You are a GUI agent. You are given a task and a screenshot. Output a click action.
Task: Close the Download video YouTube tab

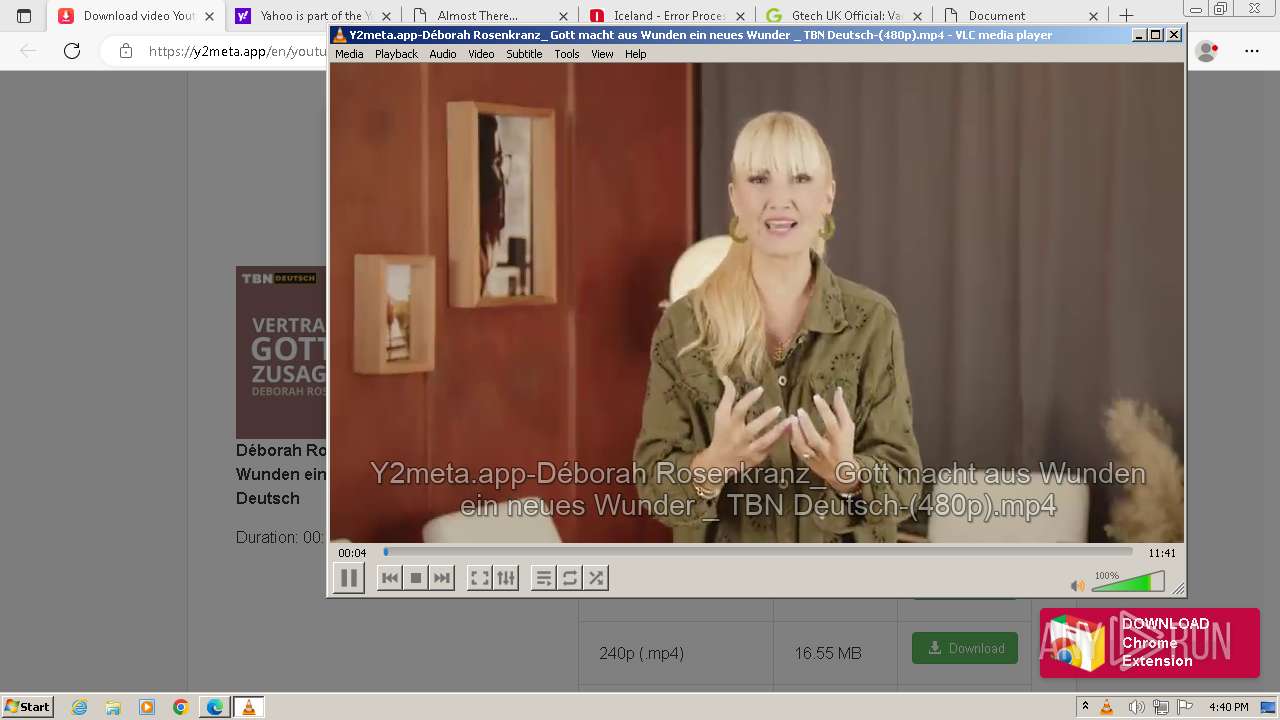tap(209, 16)
